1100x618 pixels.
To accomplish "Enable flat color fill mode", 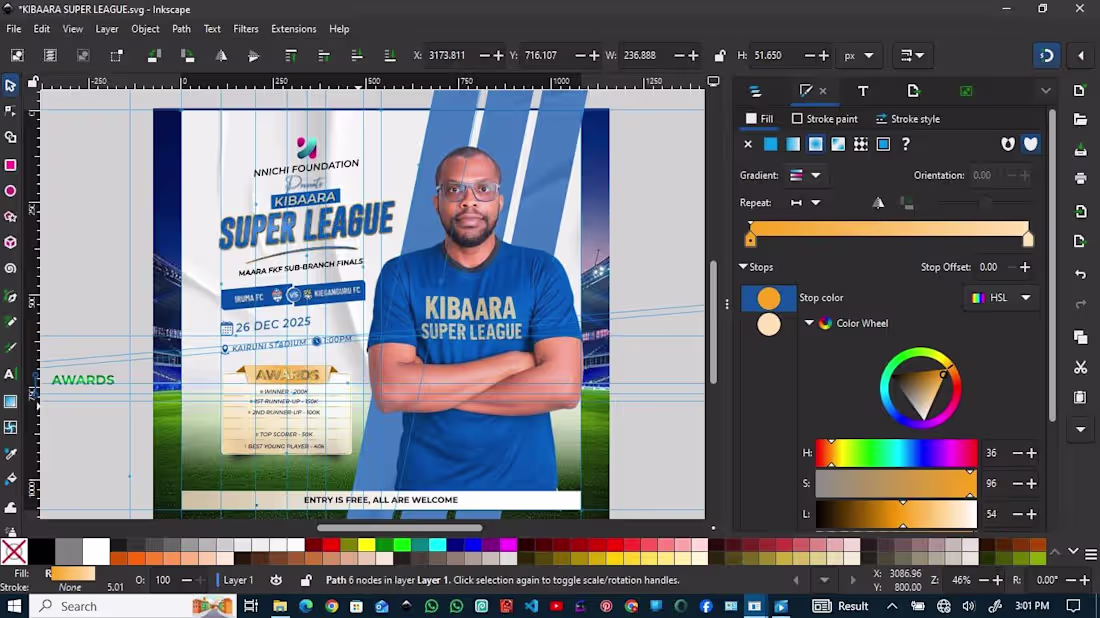I will pos(770,144).
